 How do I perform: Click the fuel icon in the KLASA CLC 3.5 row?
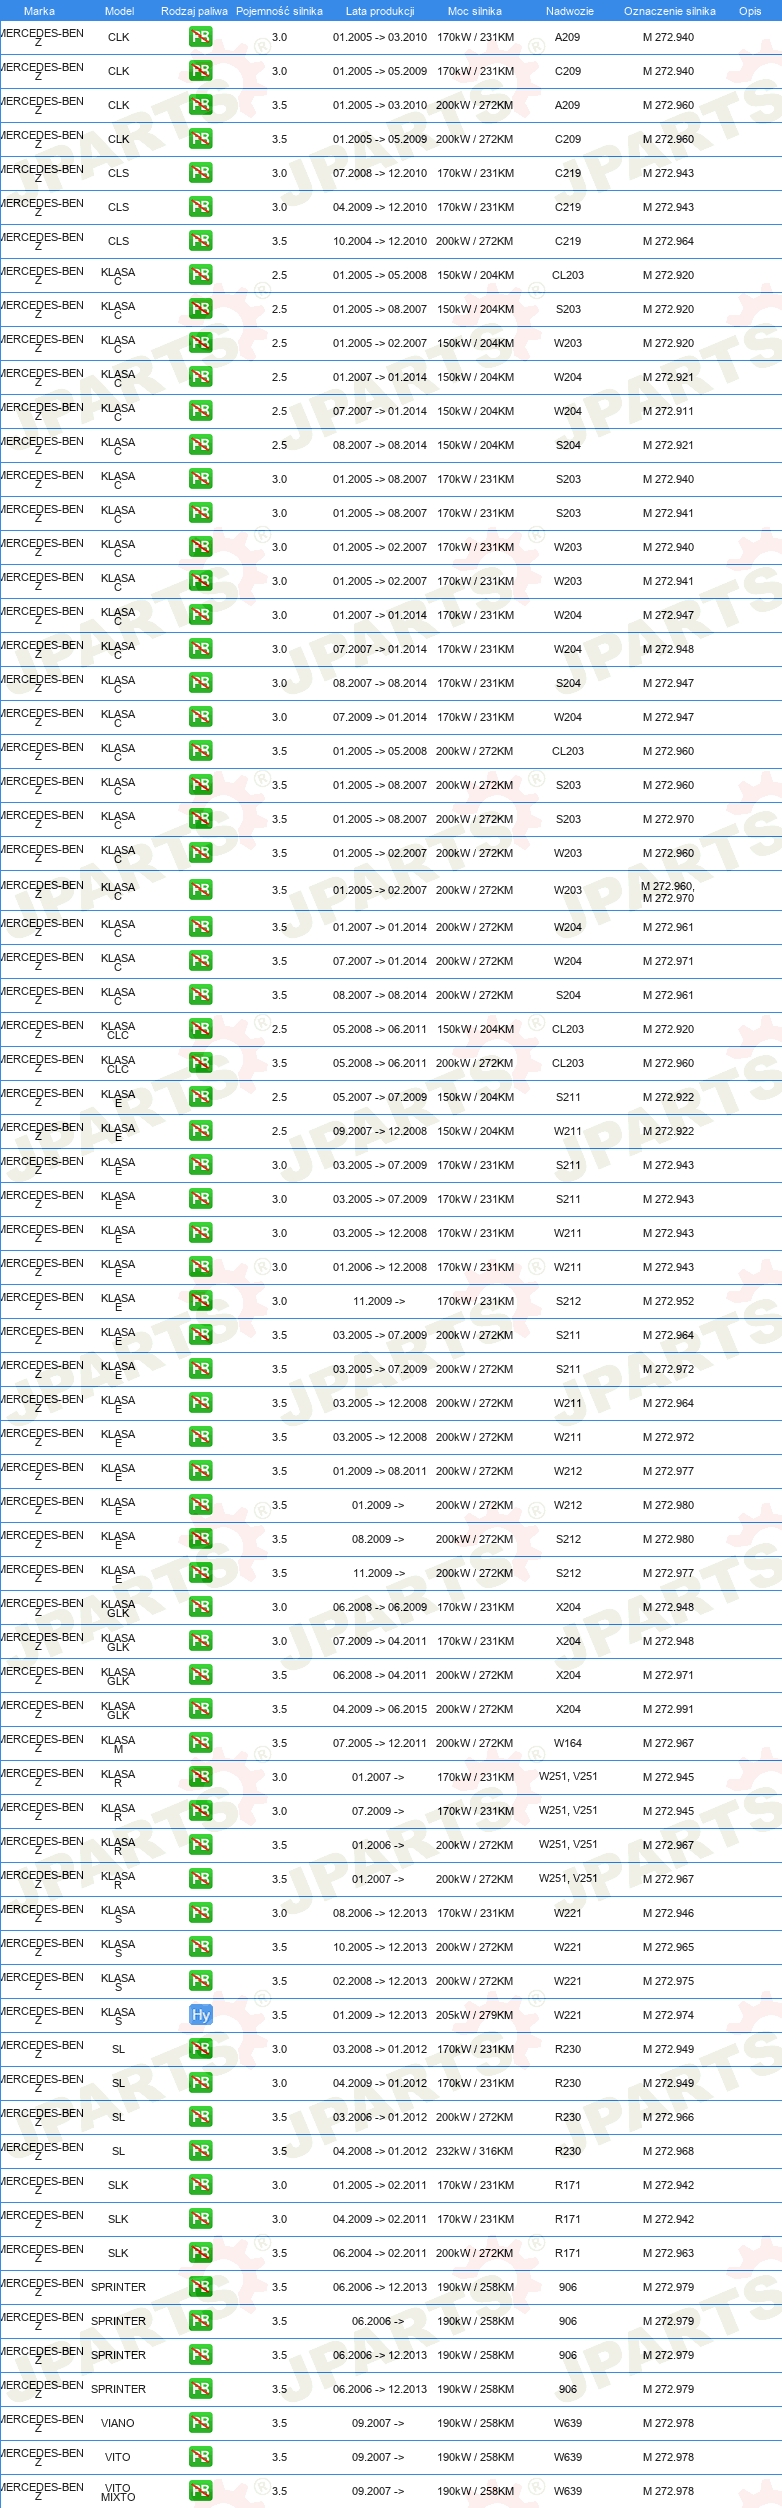(x=201, y=1063)
